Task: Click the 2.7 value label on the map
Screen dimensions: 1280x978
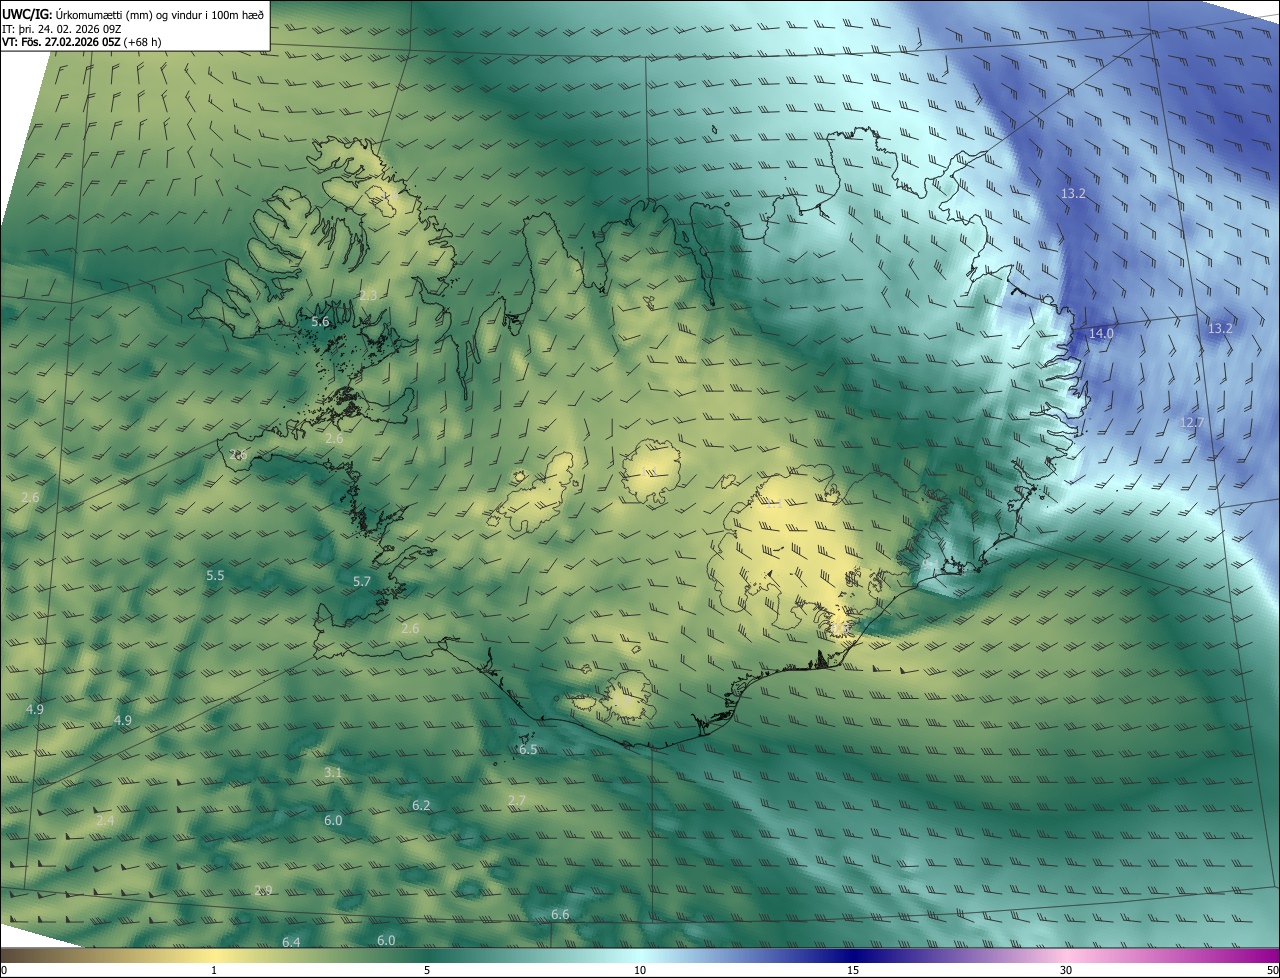Action: pyautogui.click(x=516, y=801)
